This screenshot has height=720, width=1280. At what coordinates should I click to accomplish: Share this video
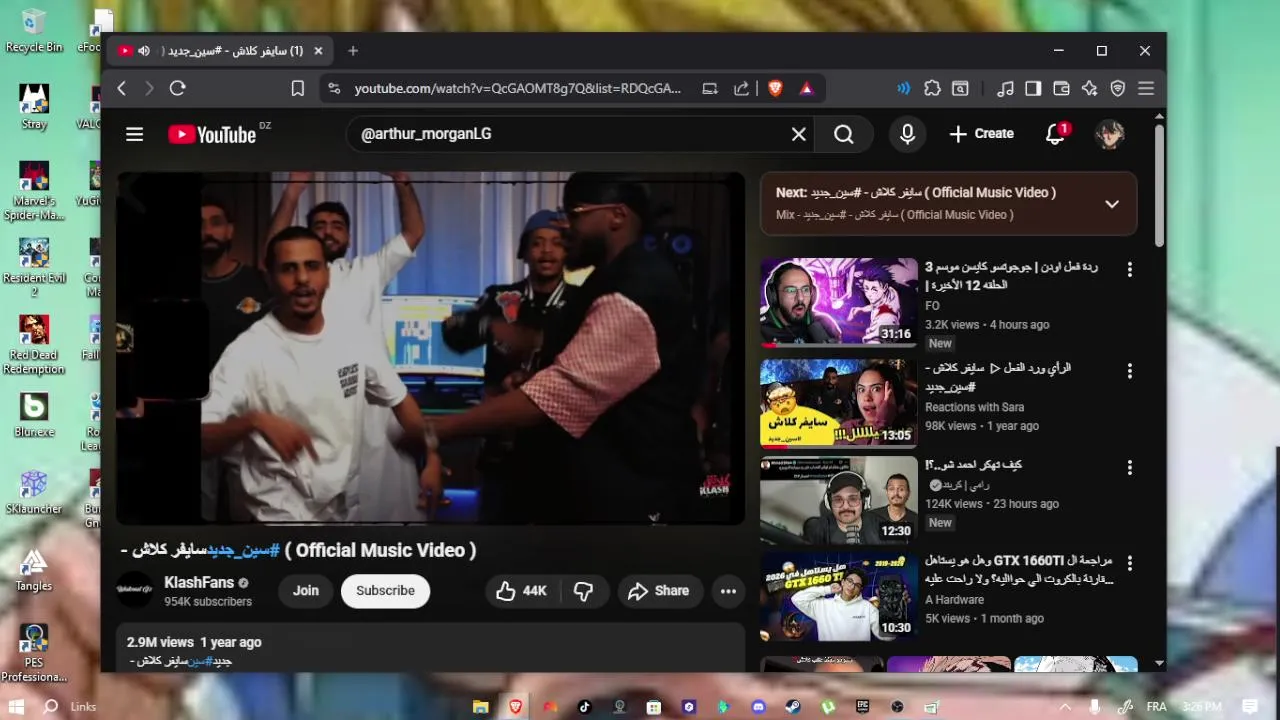658,591
